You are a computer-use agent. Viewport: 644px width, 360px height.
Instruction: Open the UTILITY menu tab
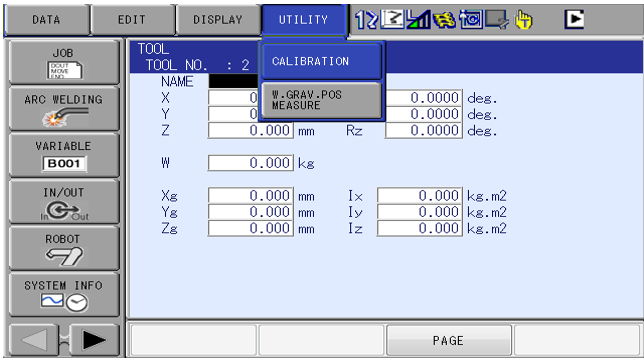click(304, 20)
